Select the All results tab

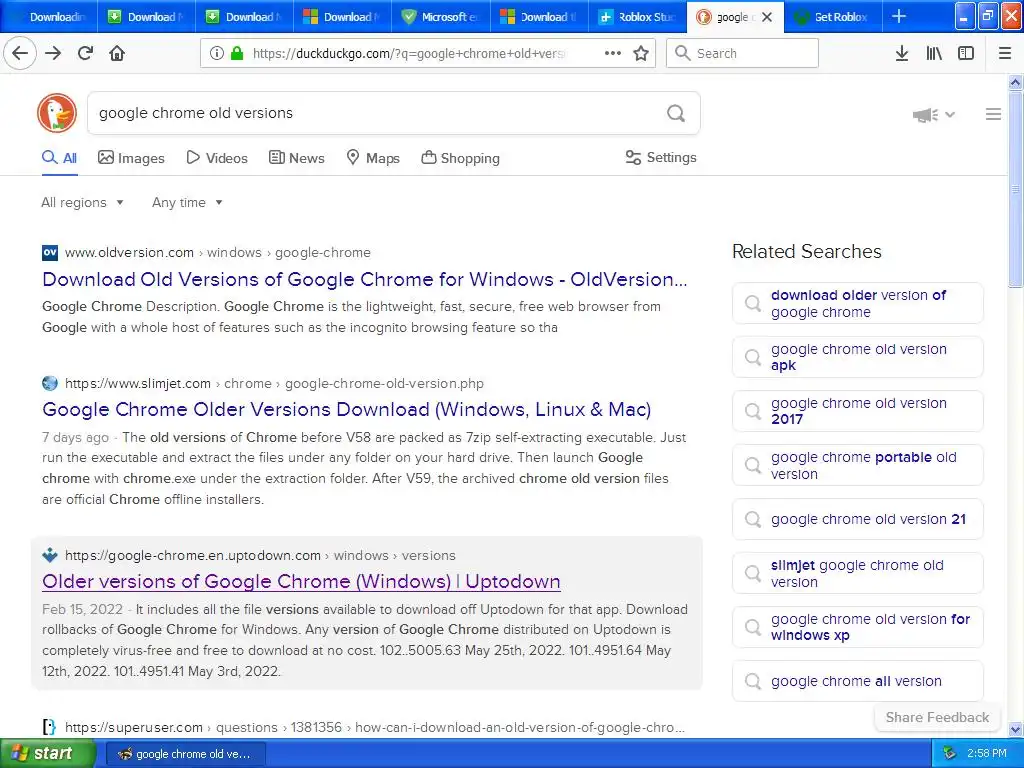(59, 158)
